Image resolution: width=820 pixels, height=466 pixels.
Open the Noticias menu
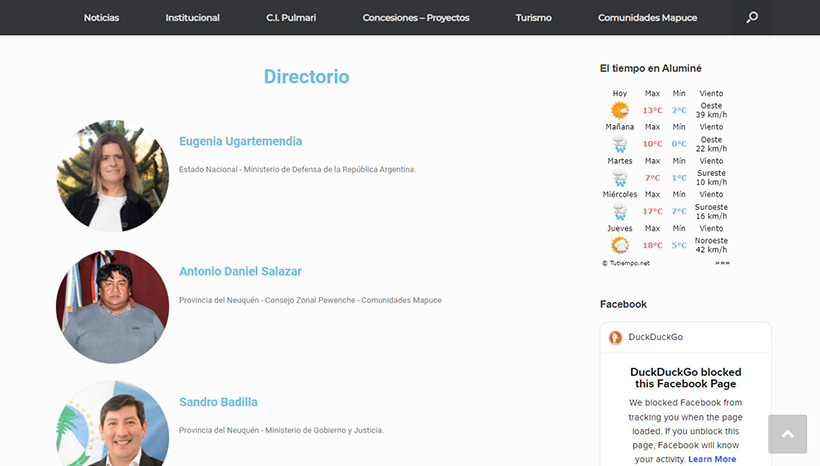(x=101, y=18)
